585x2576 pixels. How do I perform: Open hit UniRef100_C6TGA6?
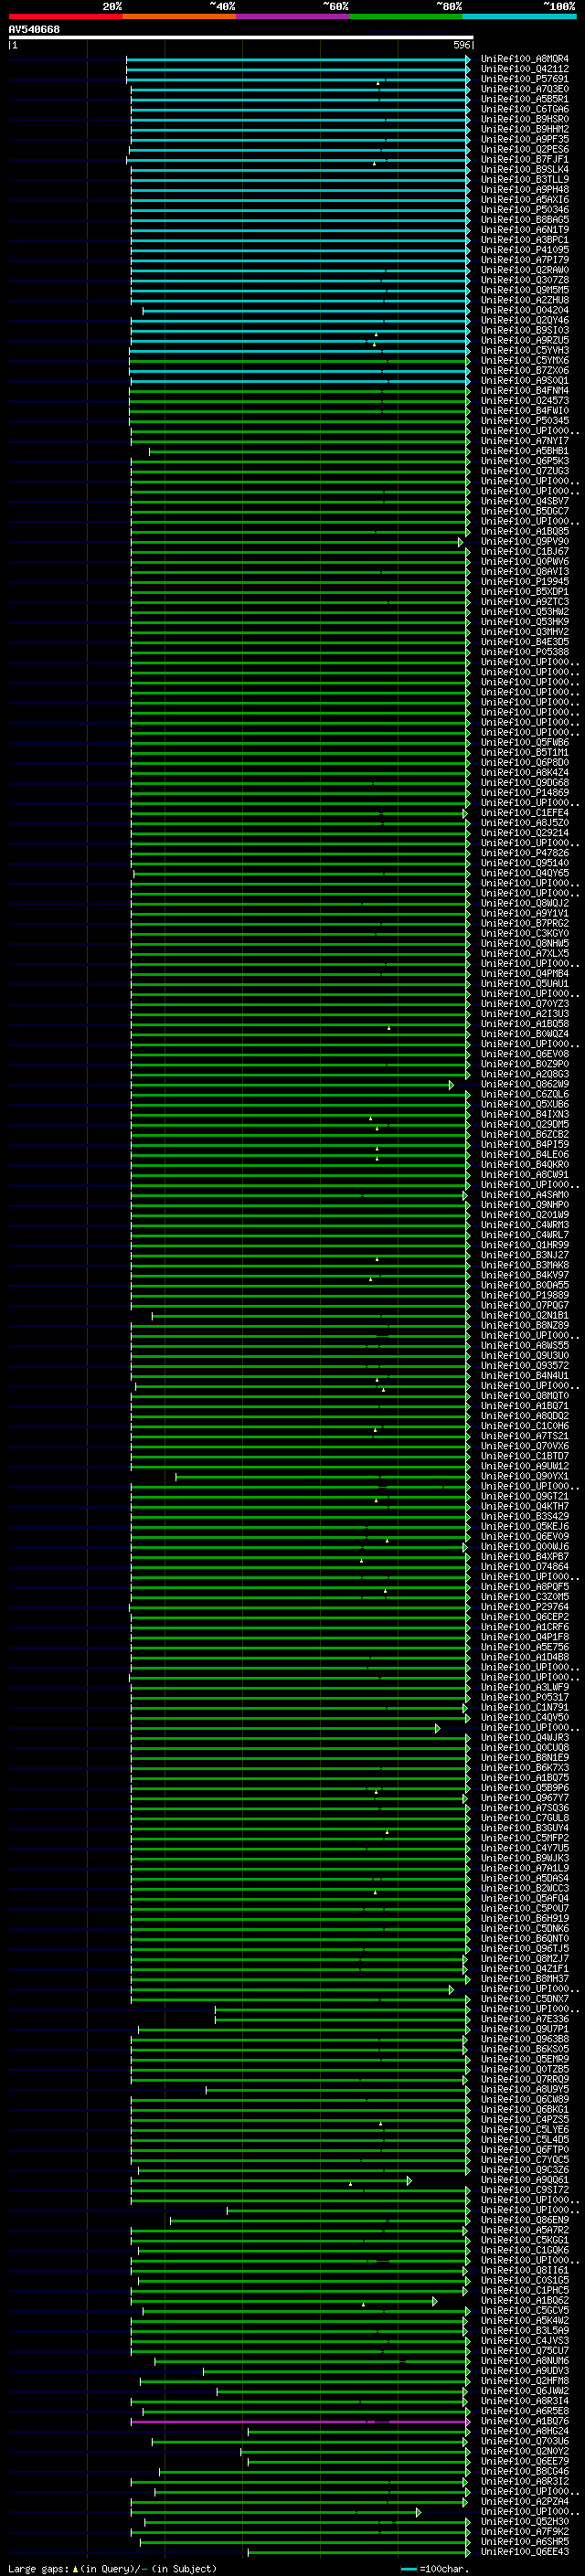[x=525, y=109]
